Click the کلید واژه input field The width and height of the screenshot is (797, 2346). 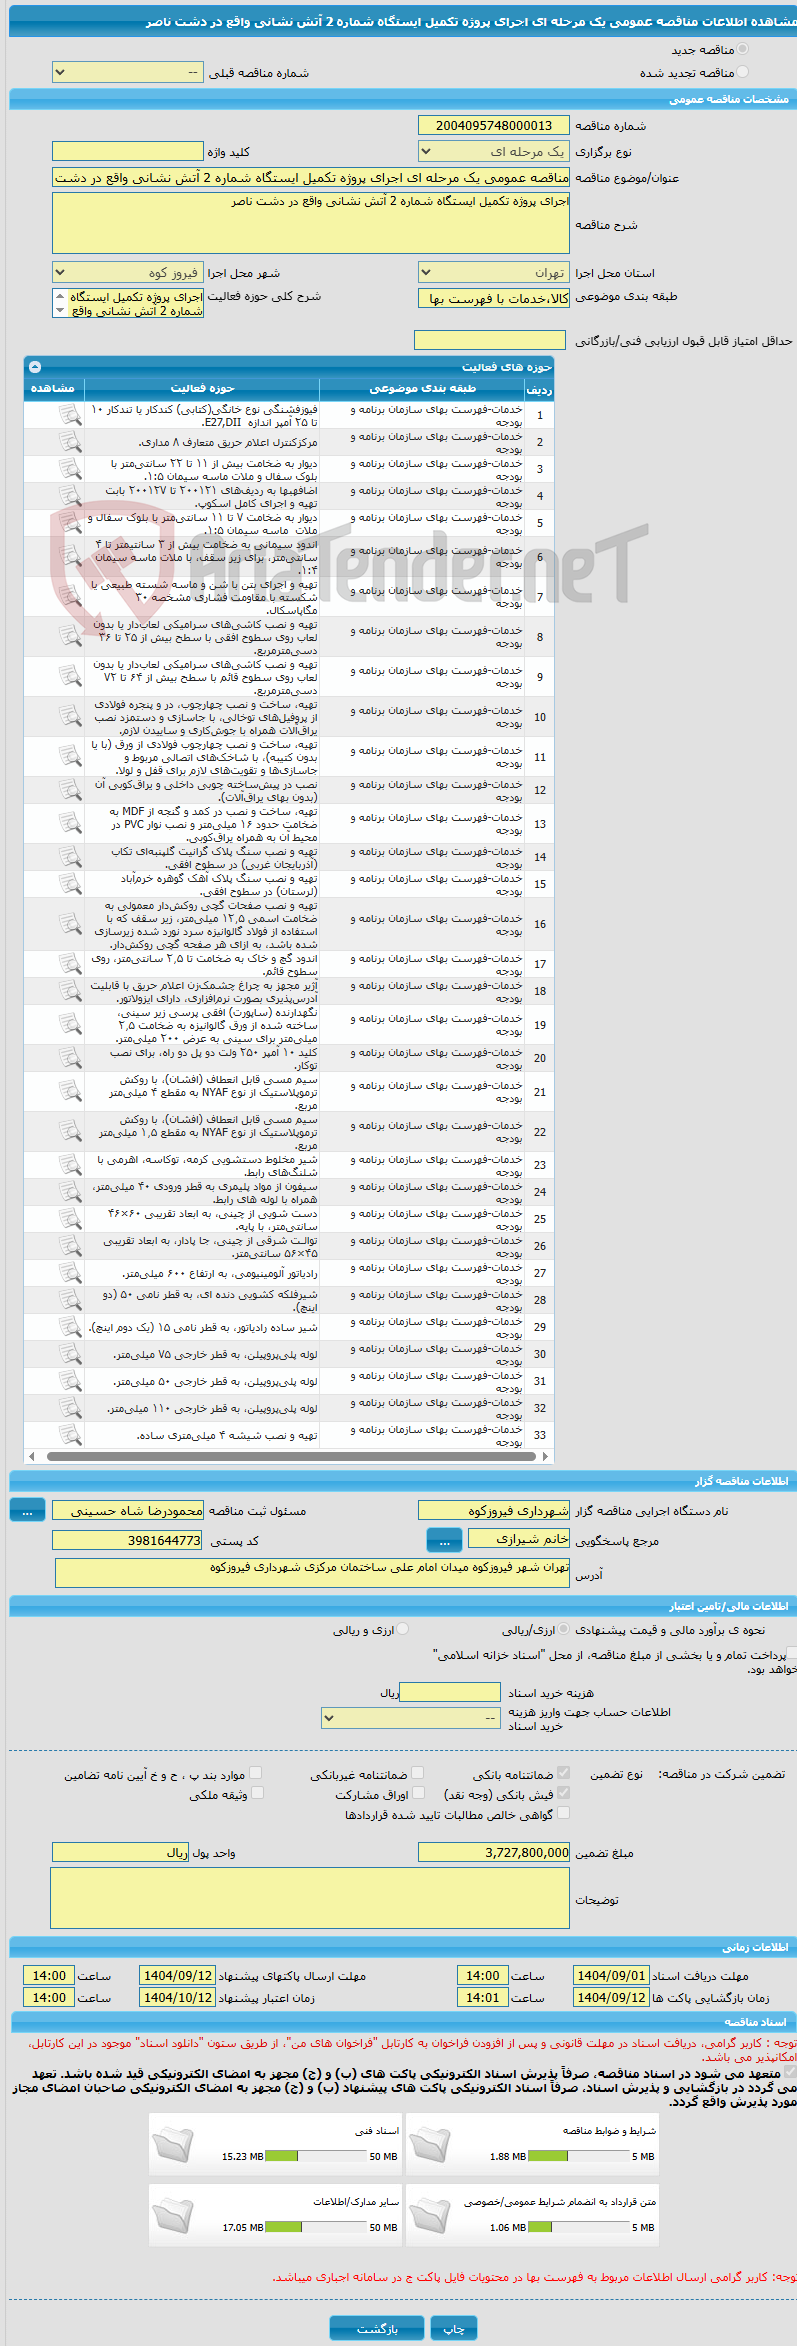(x=127, y=152)
